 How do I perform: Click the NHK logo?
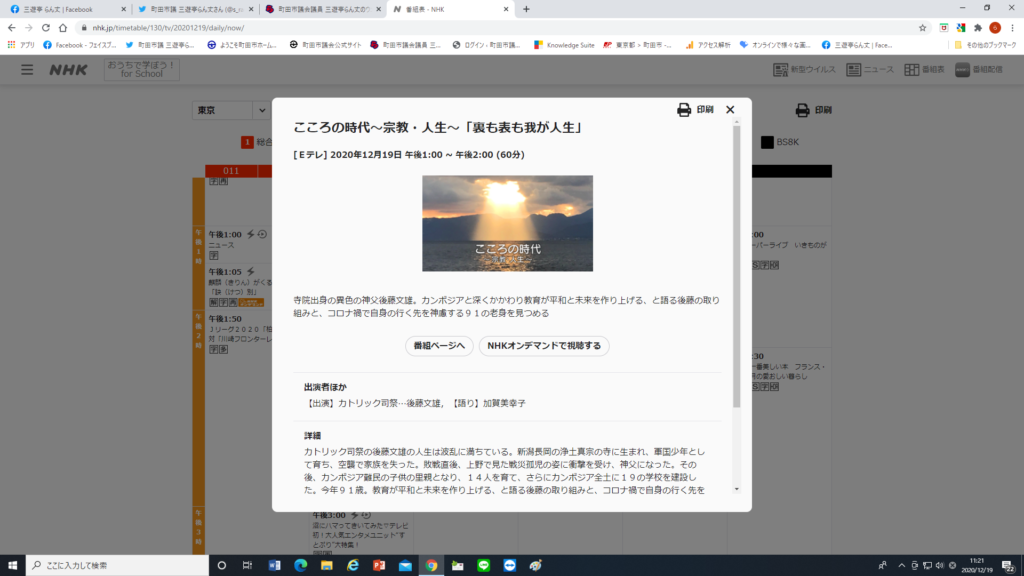(x=68, y=69)
